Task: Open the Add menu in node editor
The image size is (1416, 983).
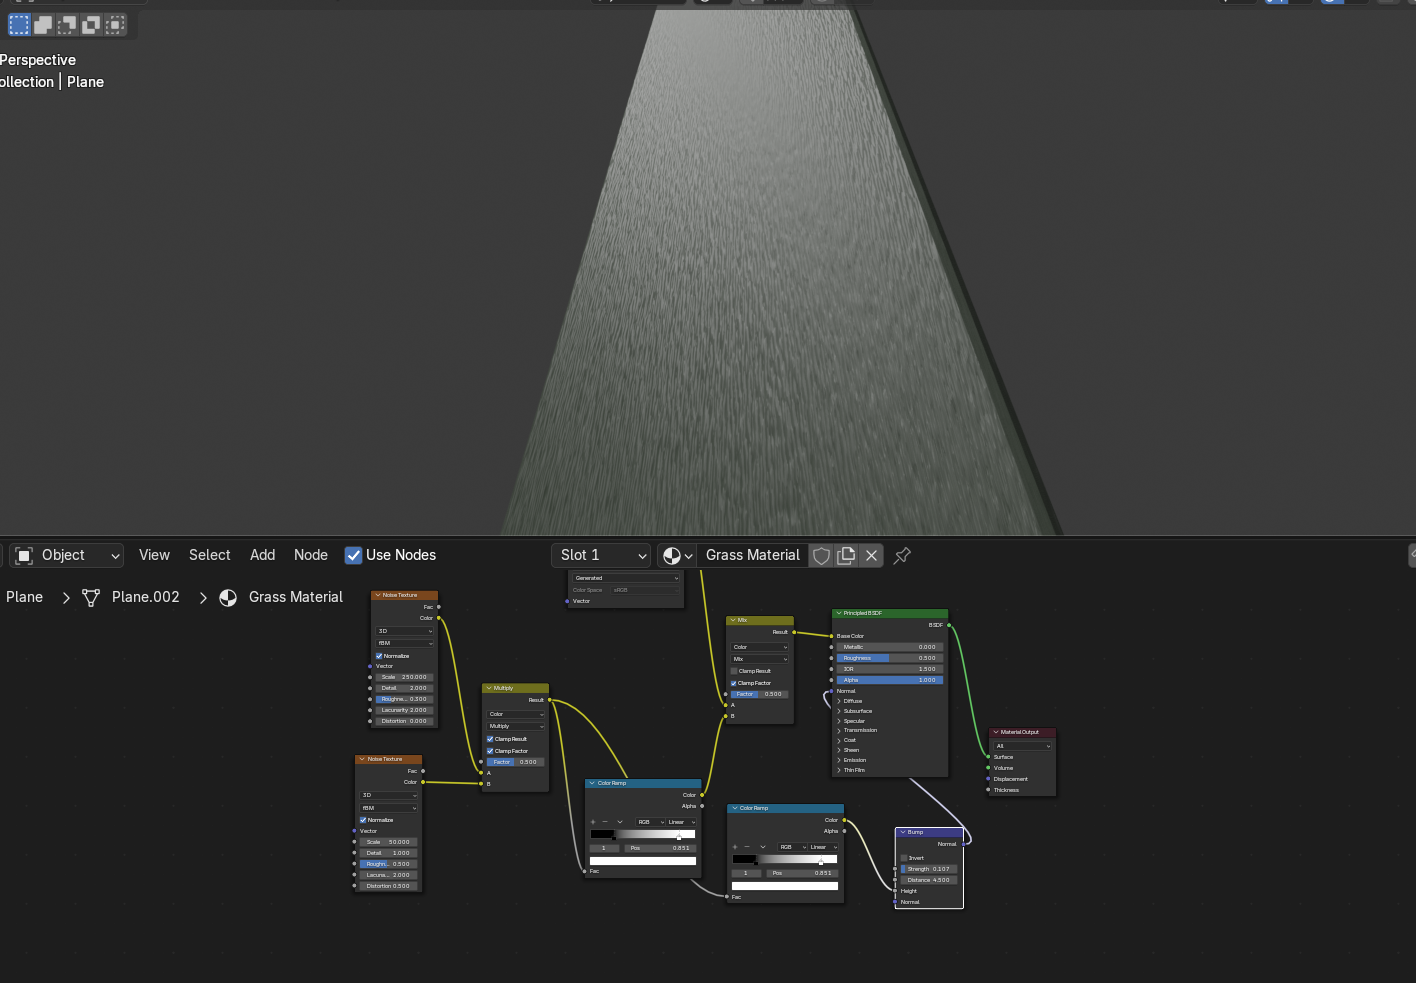Action: [262, 556]
